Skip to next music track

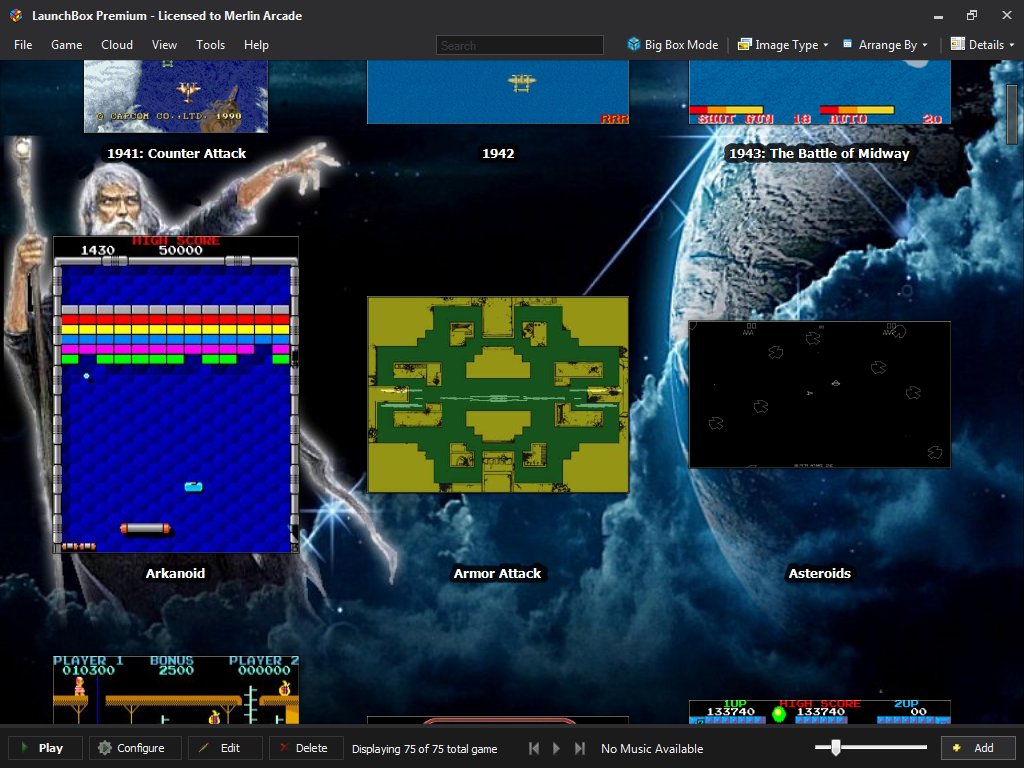[579, 748]
